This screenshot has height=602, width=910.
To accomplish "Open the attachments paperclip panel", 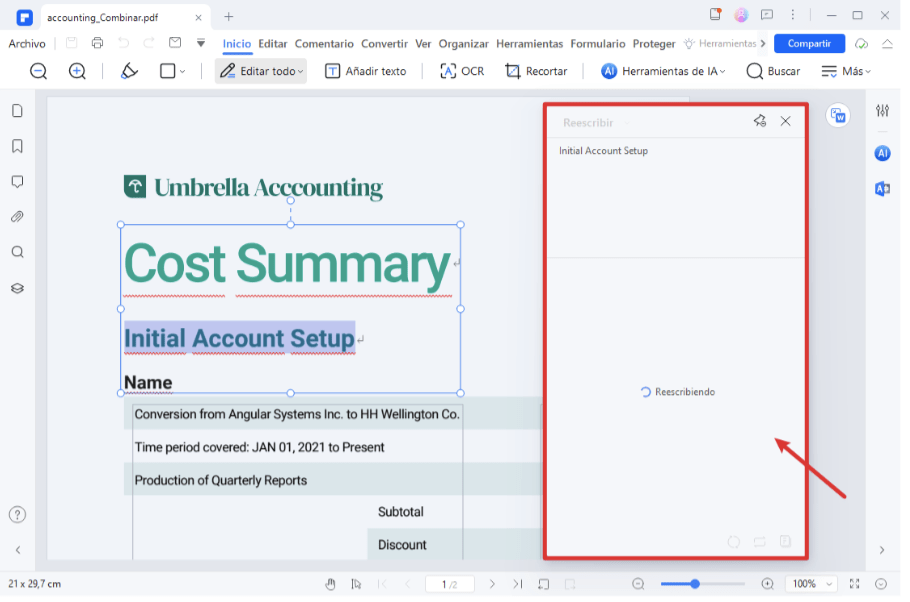I will coord(17,217).
